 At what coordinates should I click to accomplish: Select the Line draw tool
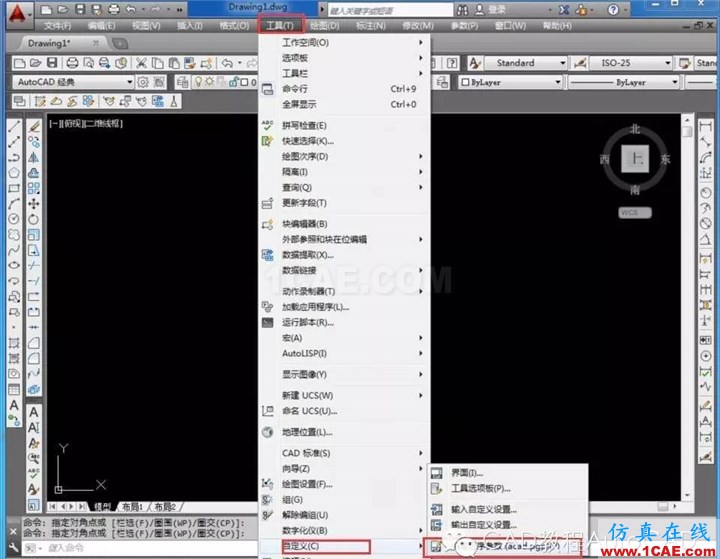tap(14, 126)
